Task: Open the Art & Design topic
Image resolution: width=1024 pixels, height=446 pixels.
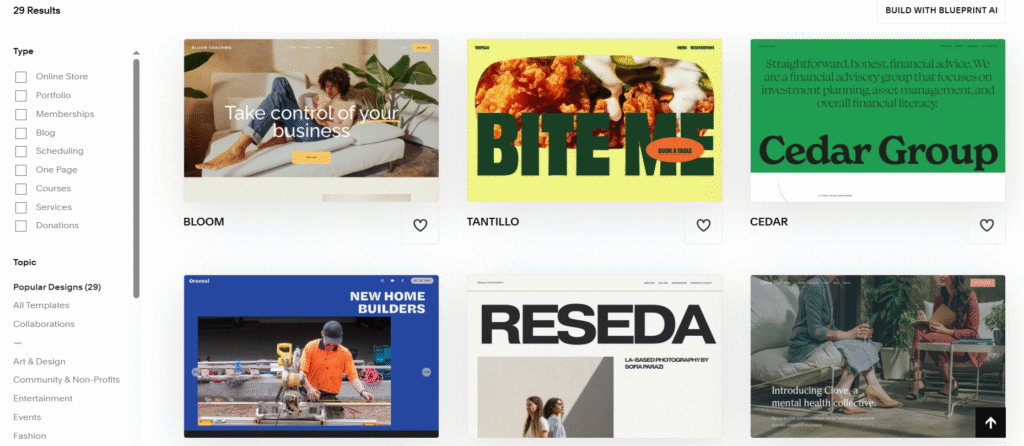Action: click(39, 361)
